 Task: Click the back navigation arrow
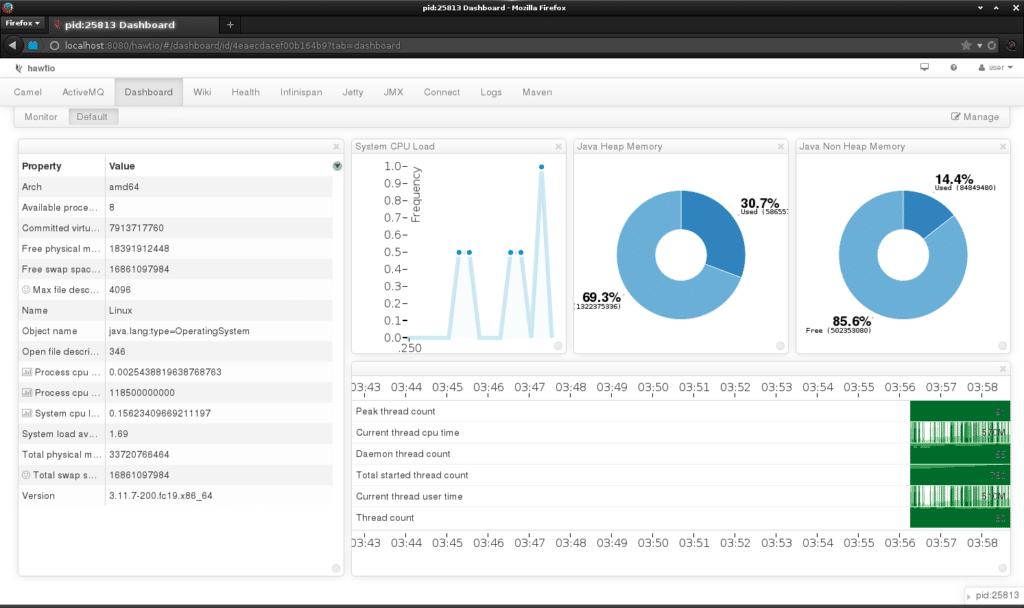[11, 45]
